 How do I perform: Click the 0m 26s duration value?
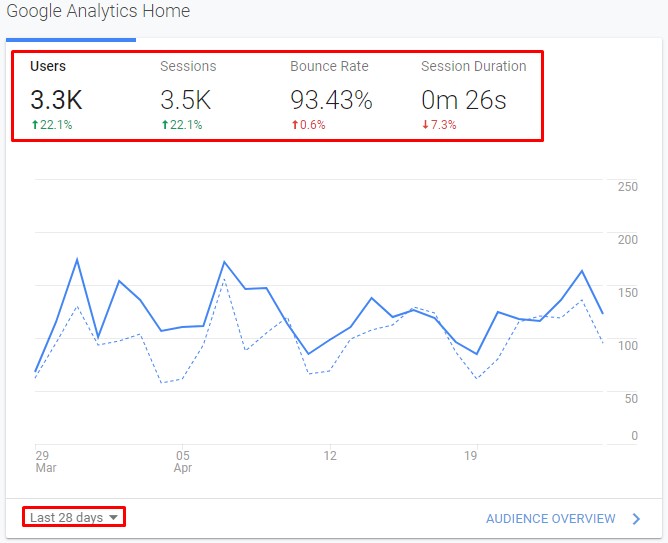point(464,100)
